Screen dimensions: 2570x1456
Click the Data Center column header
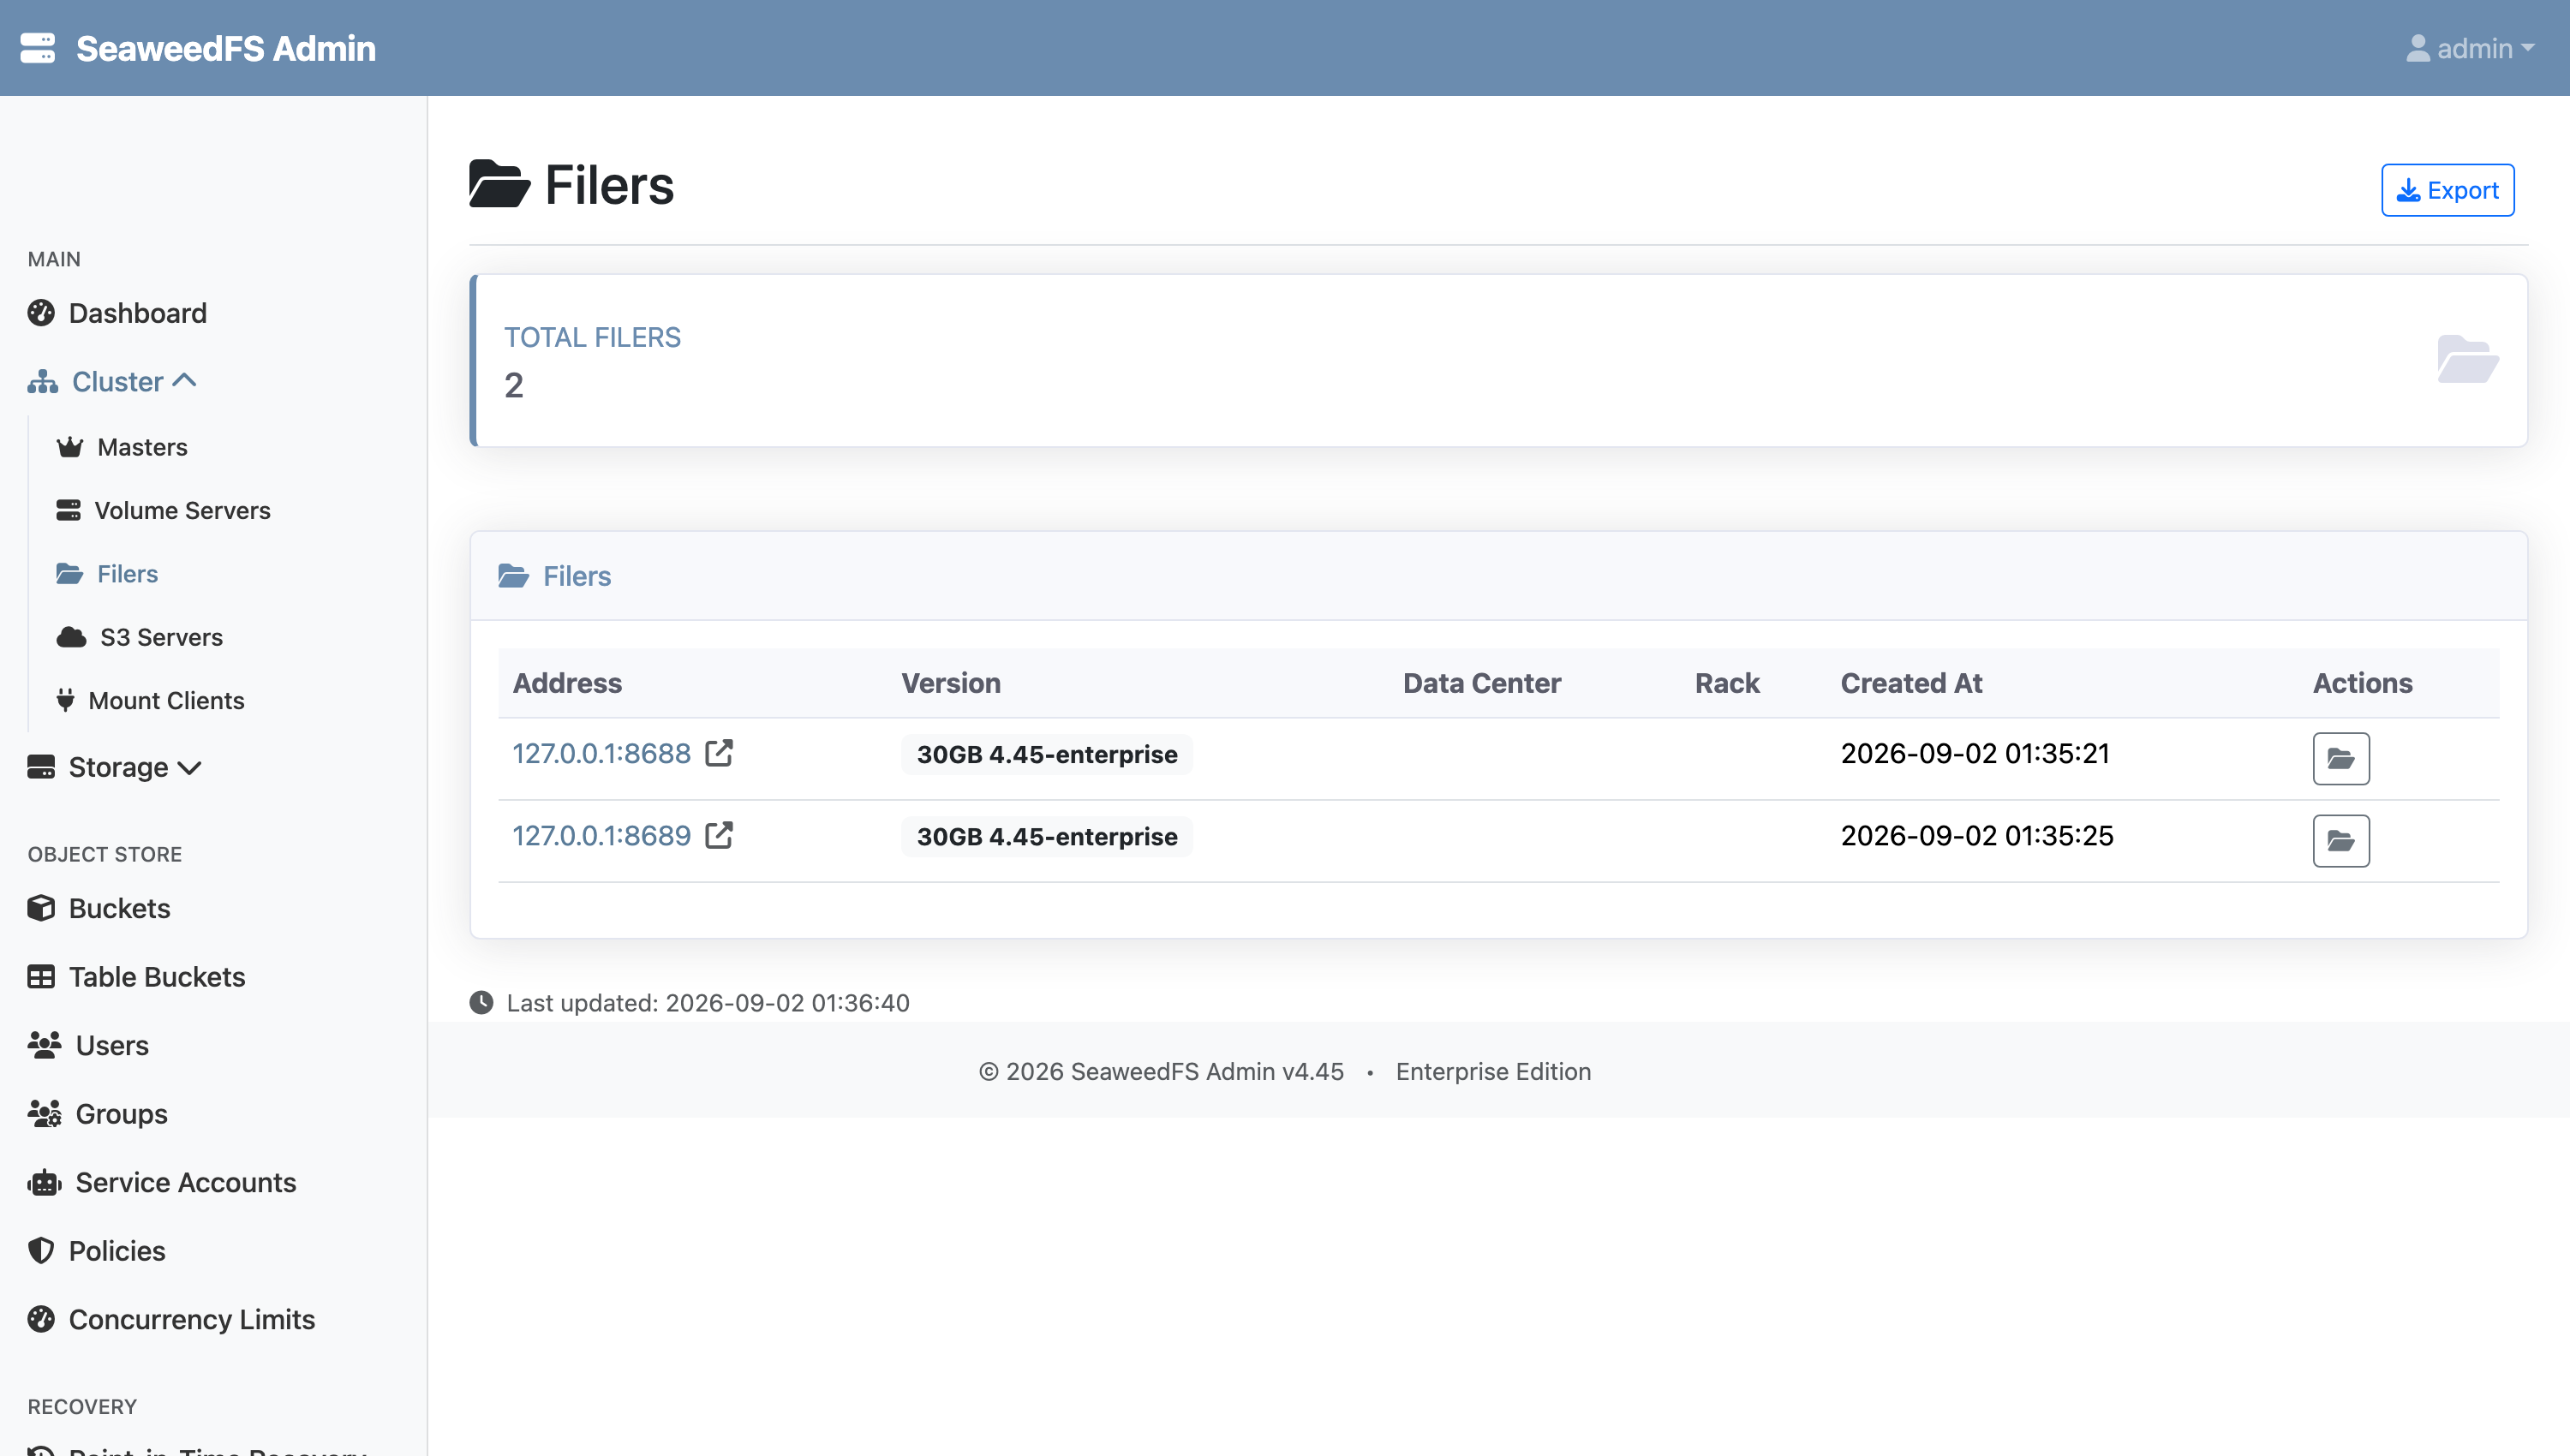[1481, 683]
